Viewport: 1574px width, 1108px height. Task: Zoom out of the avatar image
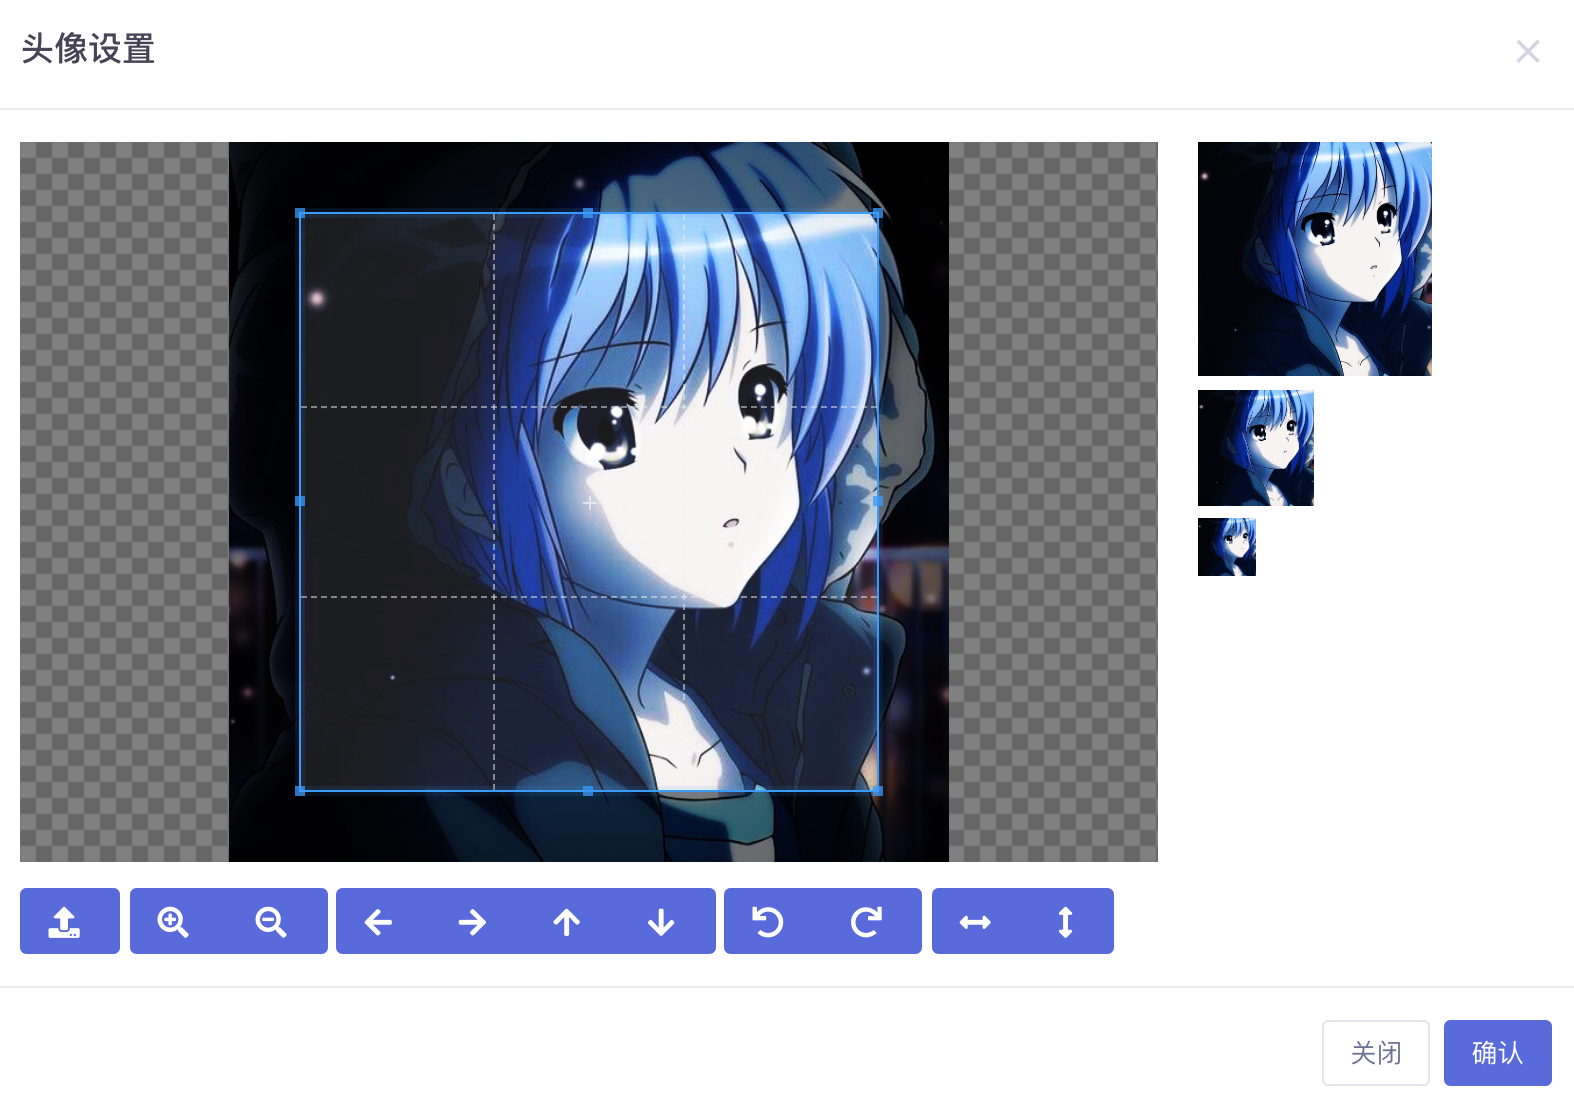tap(271, 921)
